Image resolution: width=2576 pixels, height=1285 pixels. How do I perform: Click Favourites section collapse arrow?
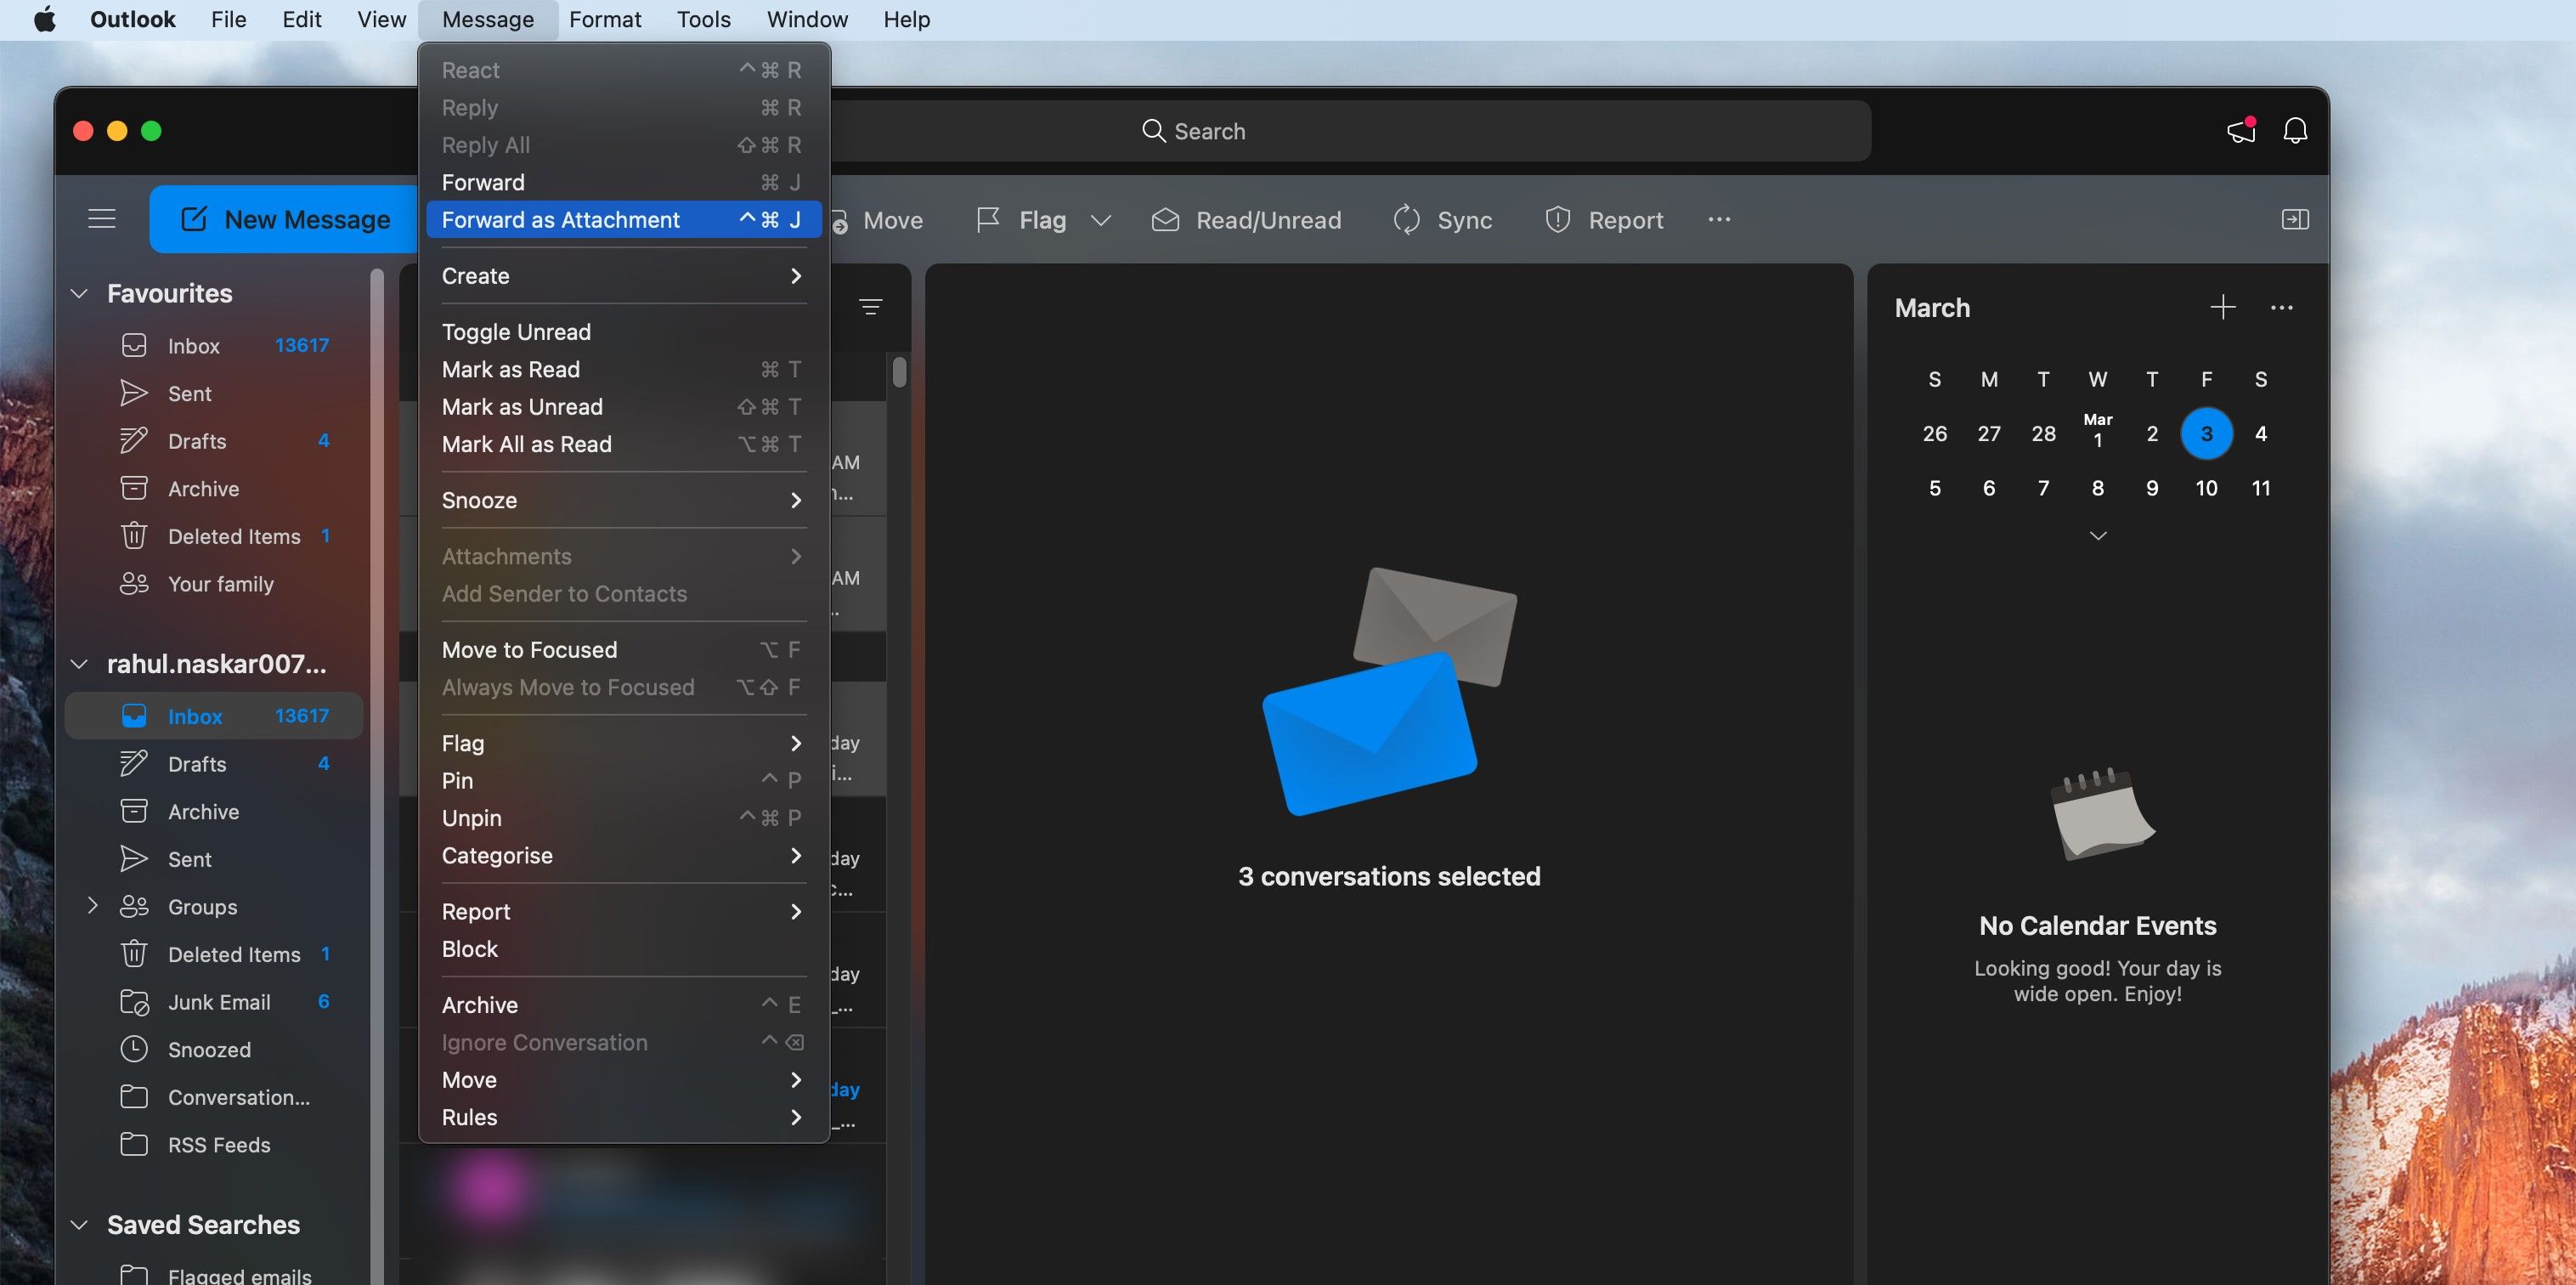(79, 296)
